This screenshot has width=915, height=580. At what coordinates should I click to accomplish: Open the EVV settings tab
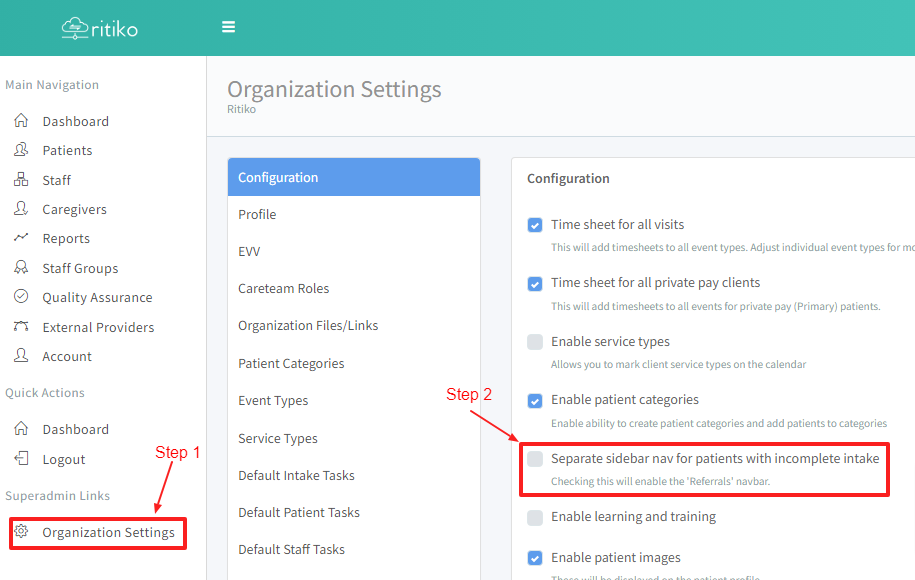249,251
